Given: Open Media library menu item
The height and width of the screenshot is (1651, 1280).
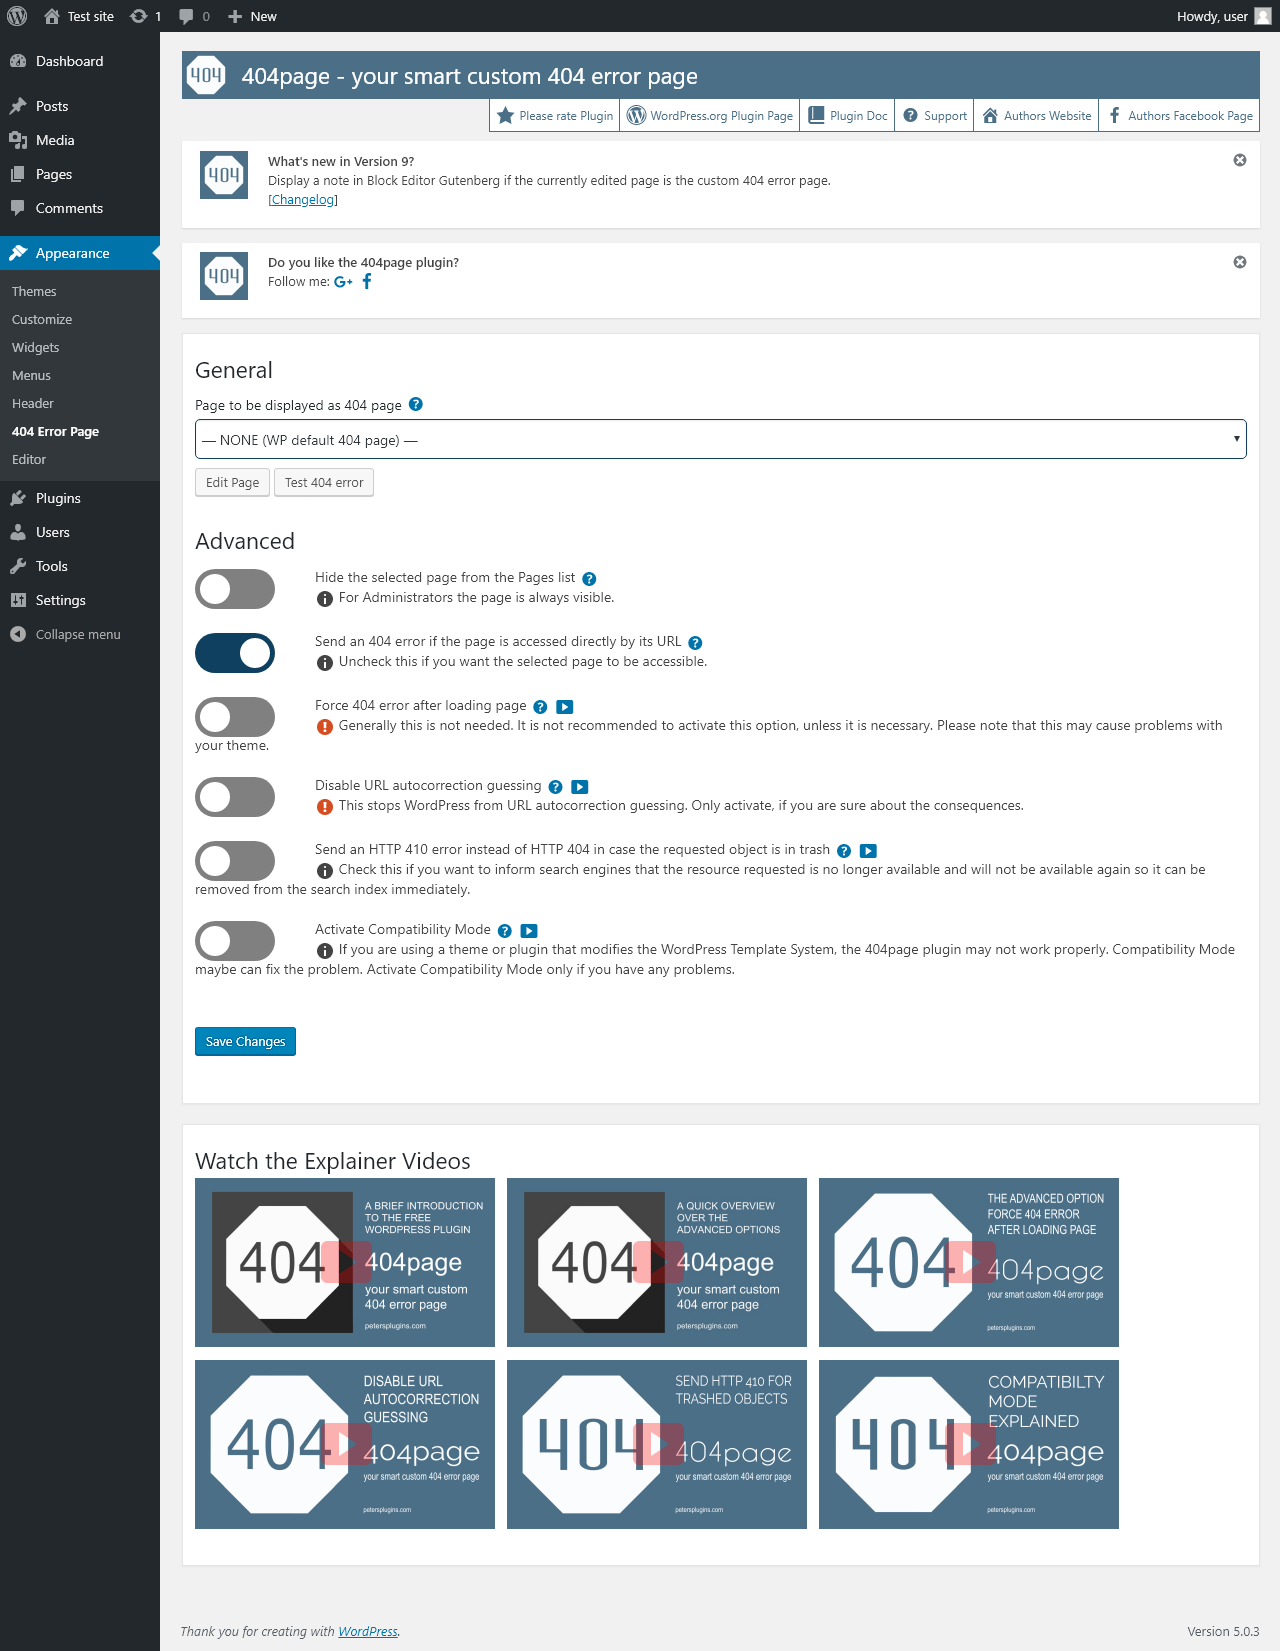Looking at the screenshot, I should (80, 140).
